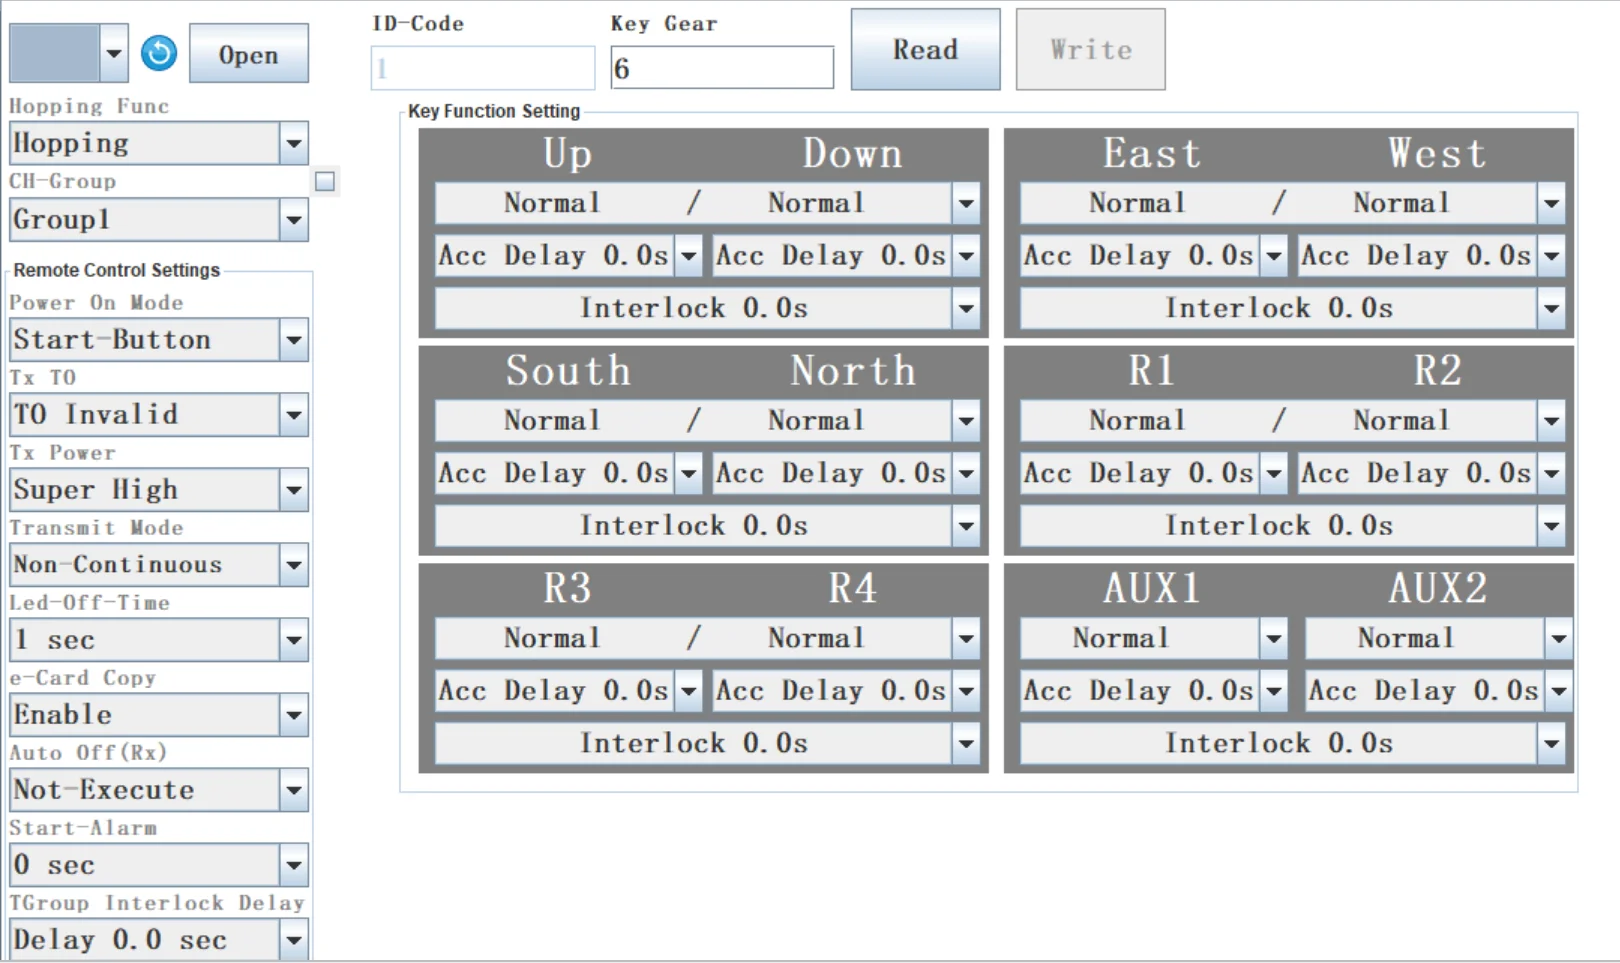Change Tx Power from Super High
The width and height of the screenshot is (1620, 963).
tap(159, 489)
